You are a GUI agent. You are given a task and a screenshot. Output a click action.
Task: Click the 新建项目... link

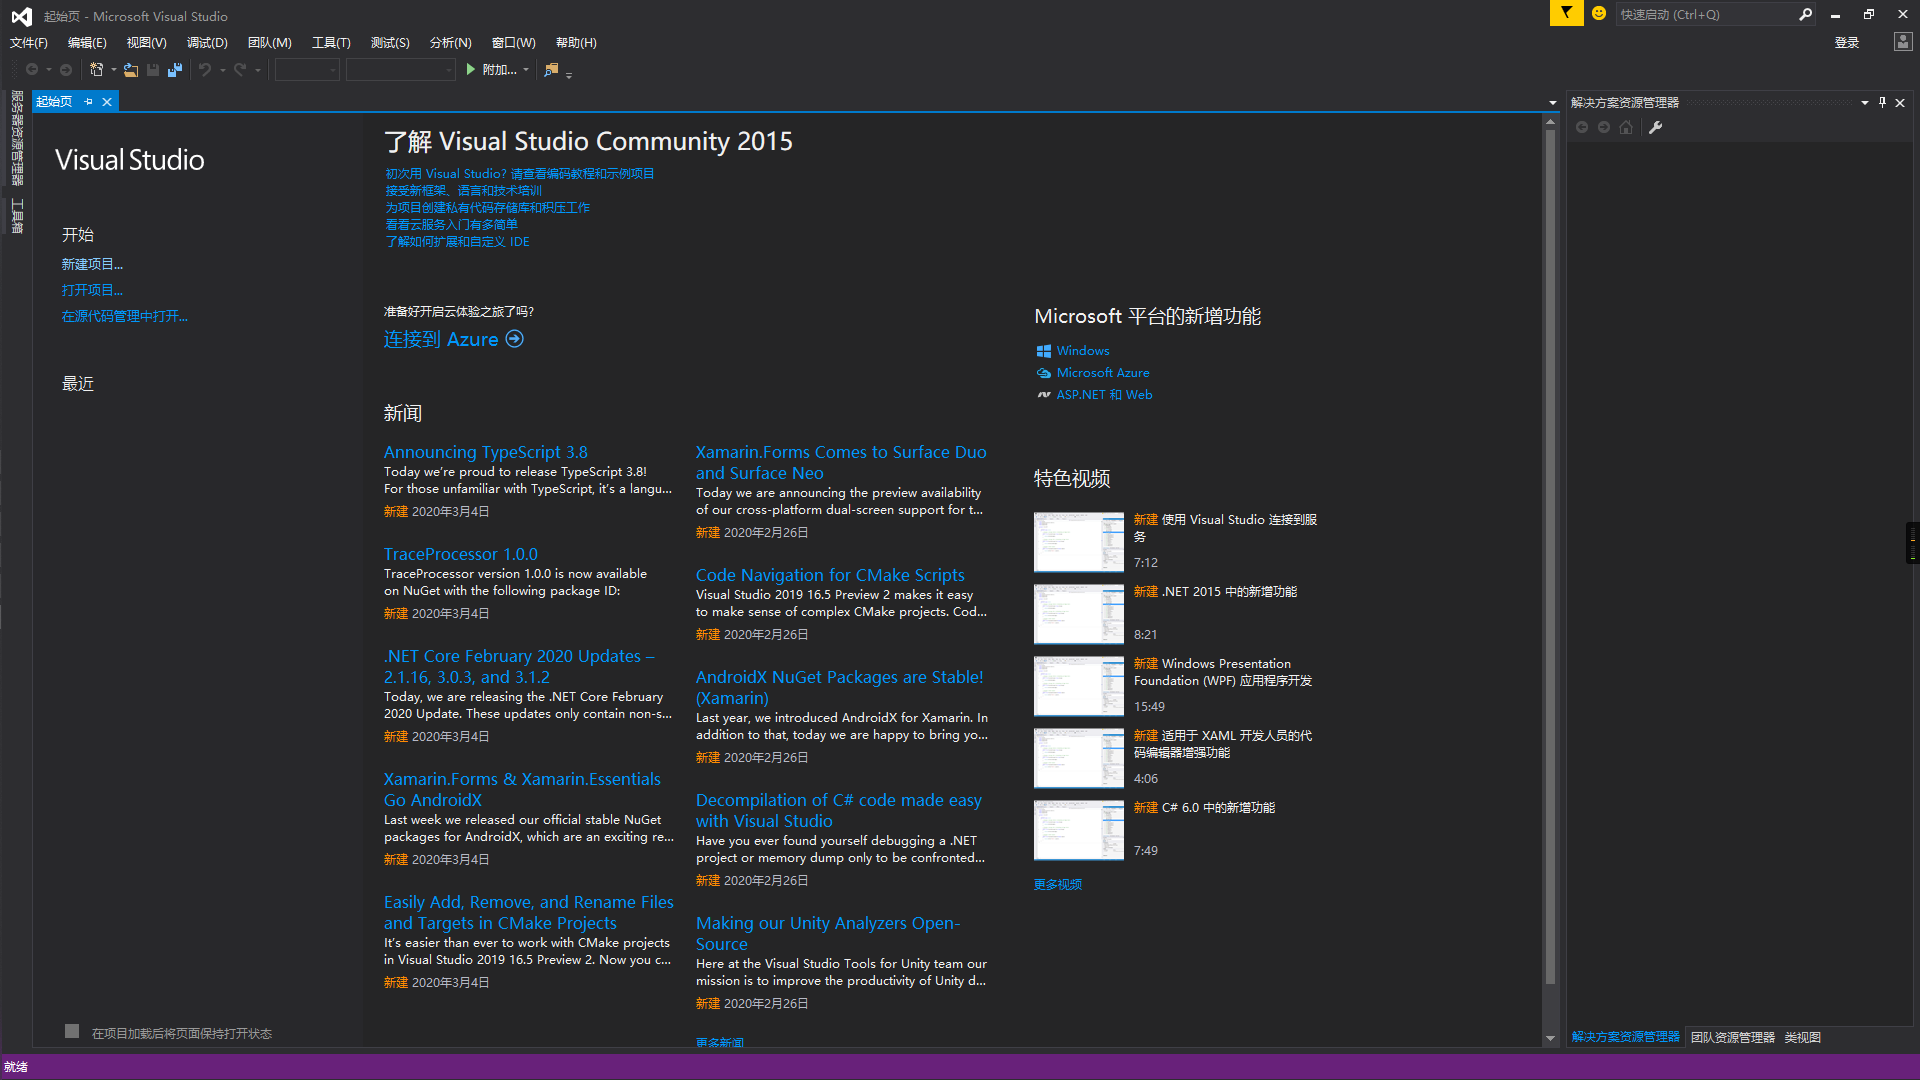coord(92,264)
